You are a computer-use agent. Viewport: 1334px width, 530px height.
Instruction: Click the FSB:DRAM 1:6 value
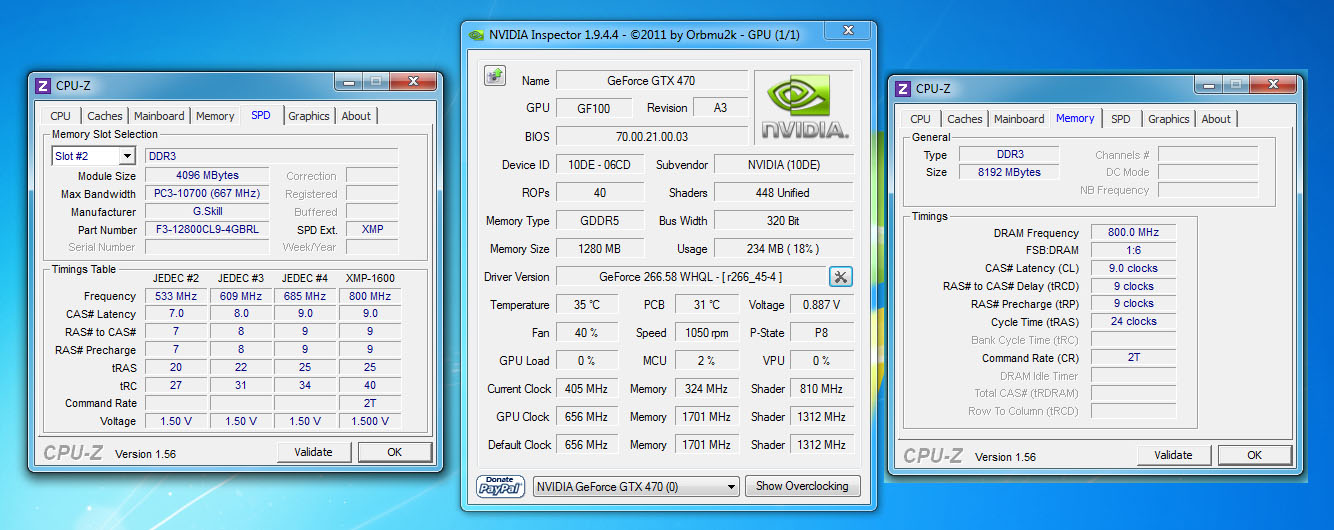tap(1134, 251)
